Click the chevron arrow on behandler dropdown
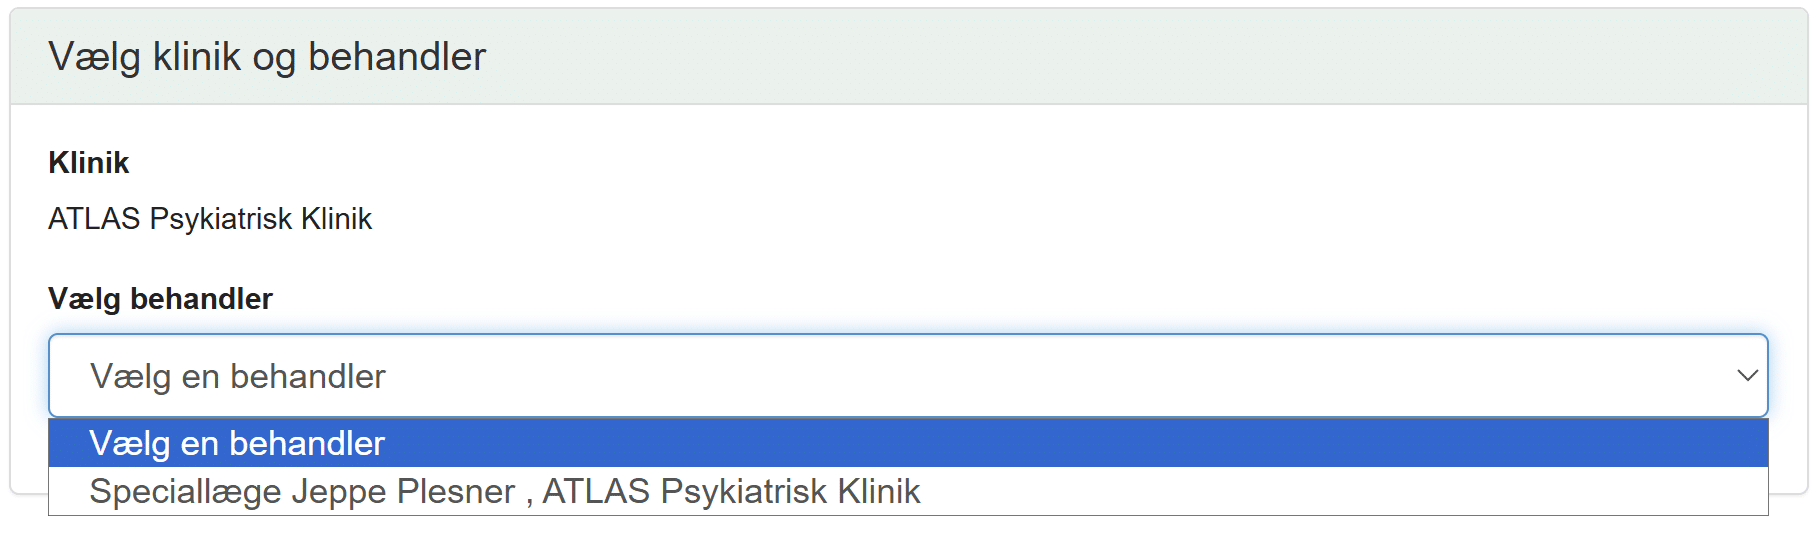1816x536 pixels. [x=1746, y=376]
